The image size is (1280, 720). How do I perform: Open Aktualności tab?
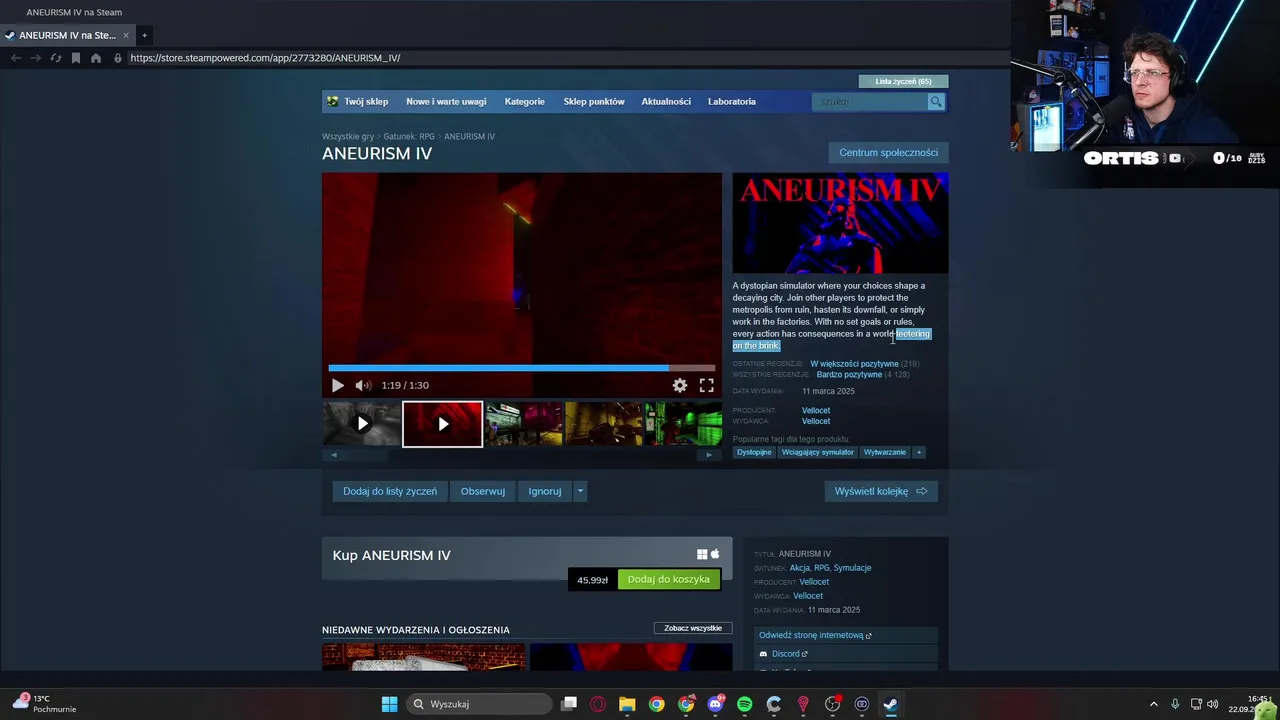[666, 101]
